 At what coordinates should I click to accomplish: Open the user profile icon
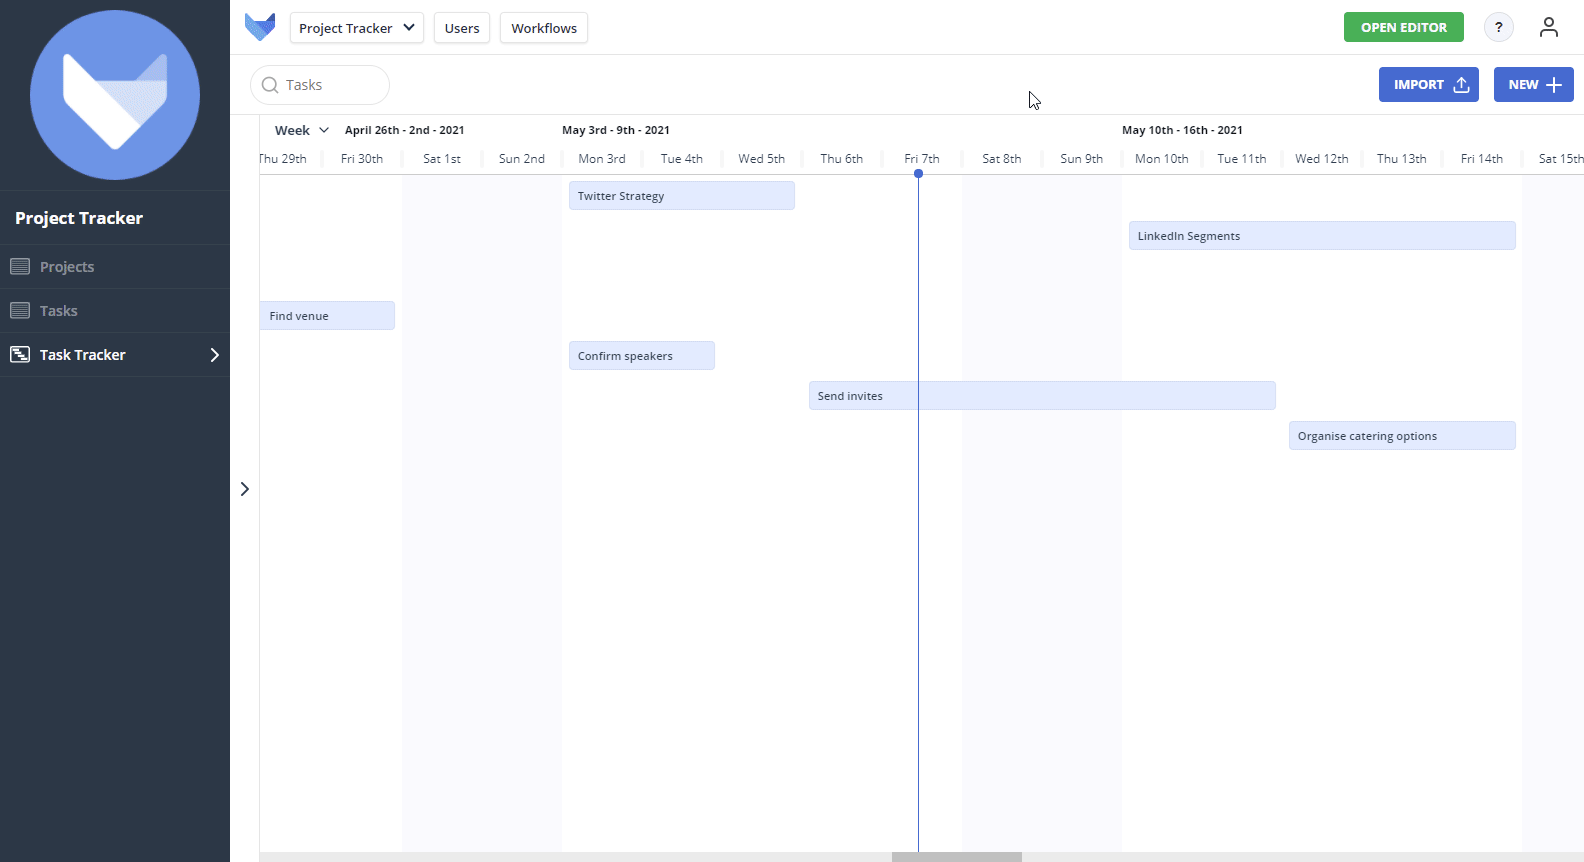(1548, 28)
